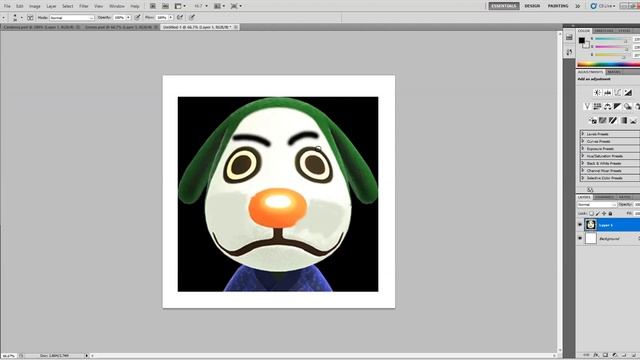The height and width of the screenshot is (360, 640).
Task: Add a Hue/Saturation adjustment
Action: [x=597, y=107]
